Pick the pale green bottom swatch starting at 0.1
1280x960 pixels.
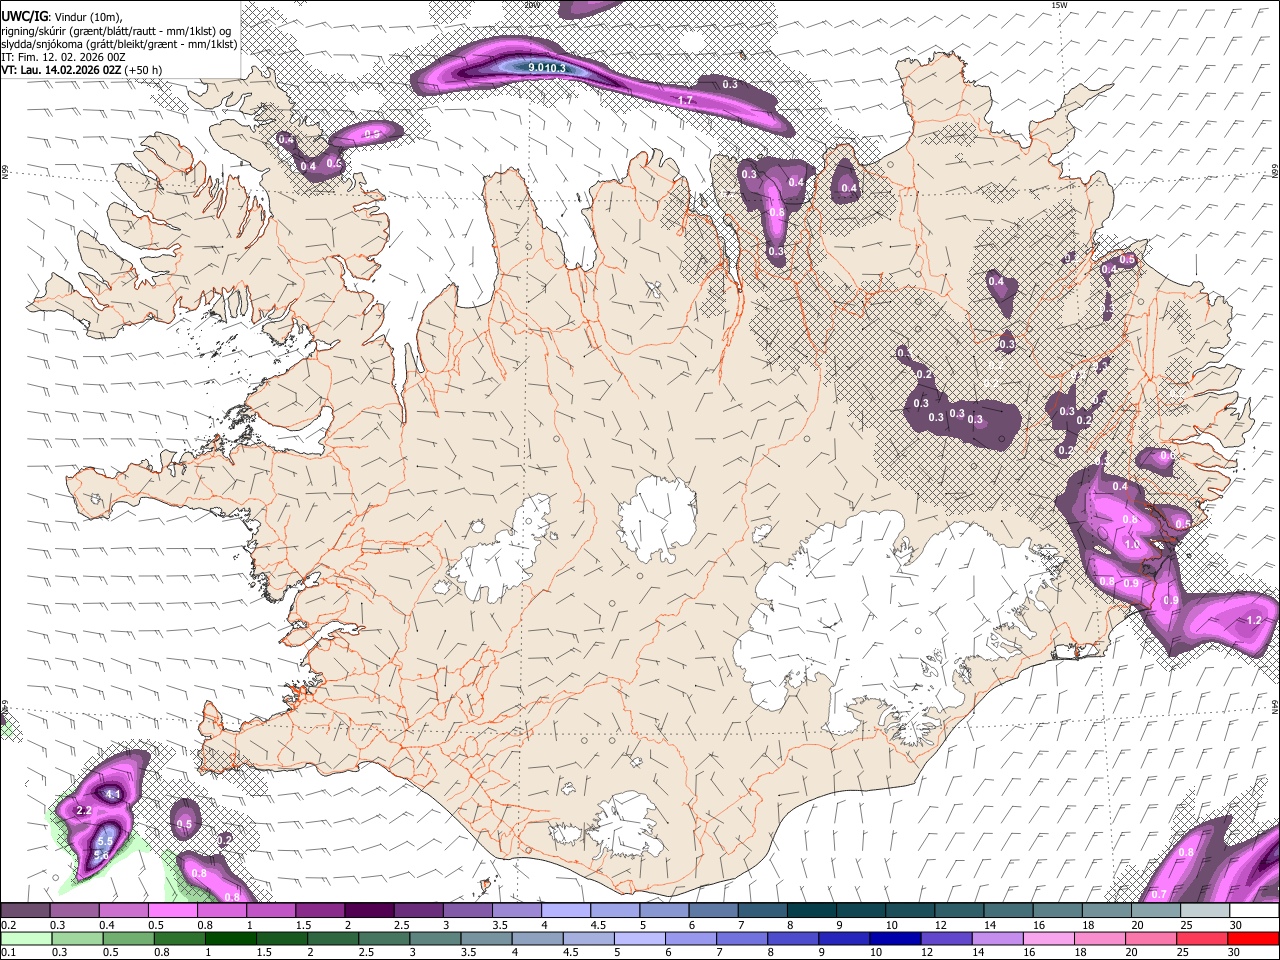click(25, 938)
